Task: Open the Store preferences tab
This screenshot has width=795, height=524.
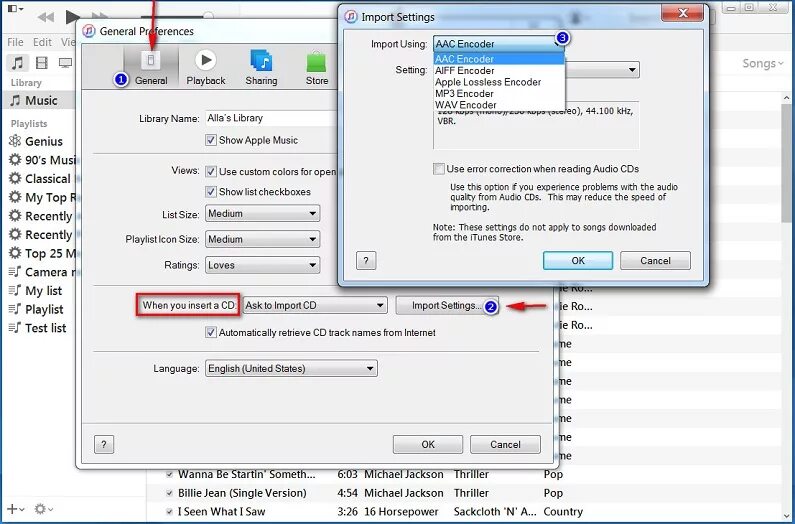Action: pyautogui.click(x=316, y=68)
